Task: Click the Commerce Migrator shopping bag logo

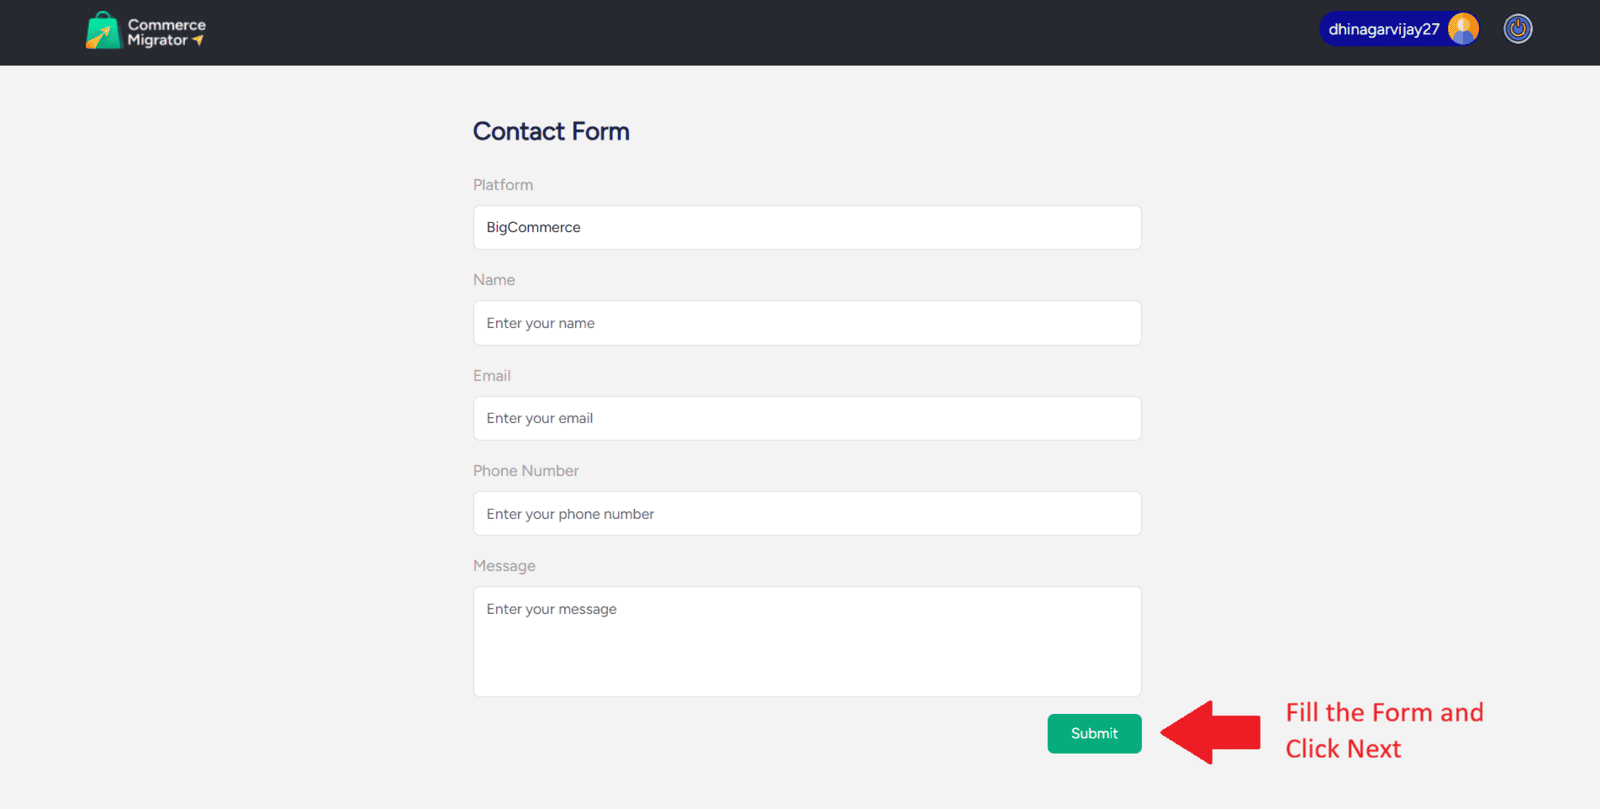Action: pyautogui.click(x=102, y=31)
